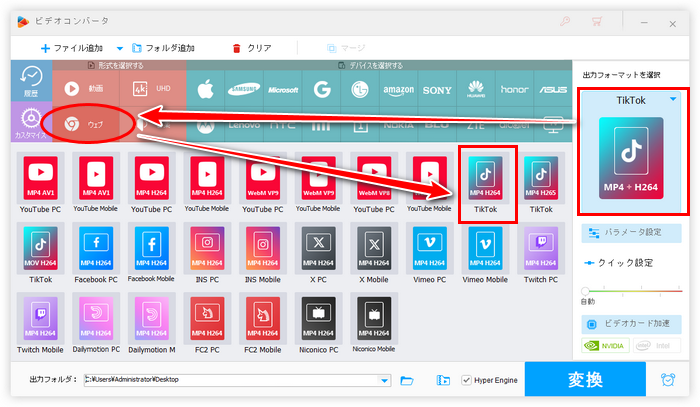Switch to the 動画 format tab
Screen dimensions: 700x407
click(x=86, y=88)
